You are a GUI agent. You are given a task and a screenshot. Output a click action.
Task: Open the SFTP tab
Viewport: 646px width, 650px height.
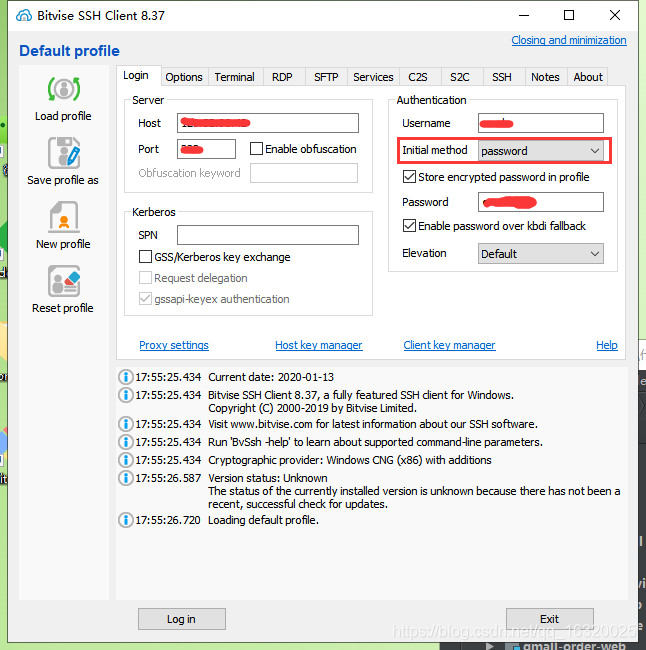click(326, 77)
